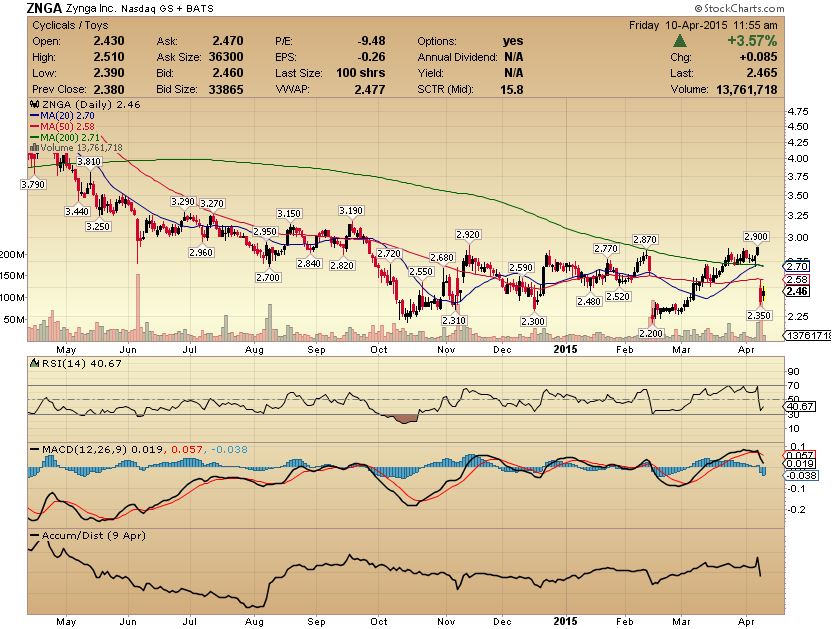This screenshot has height=629, width=834.
Task: Click the Last Size 100 shrs value
Action: click(361, 73)
